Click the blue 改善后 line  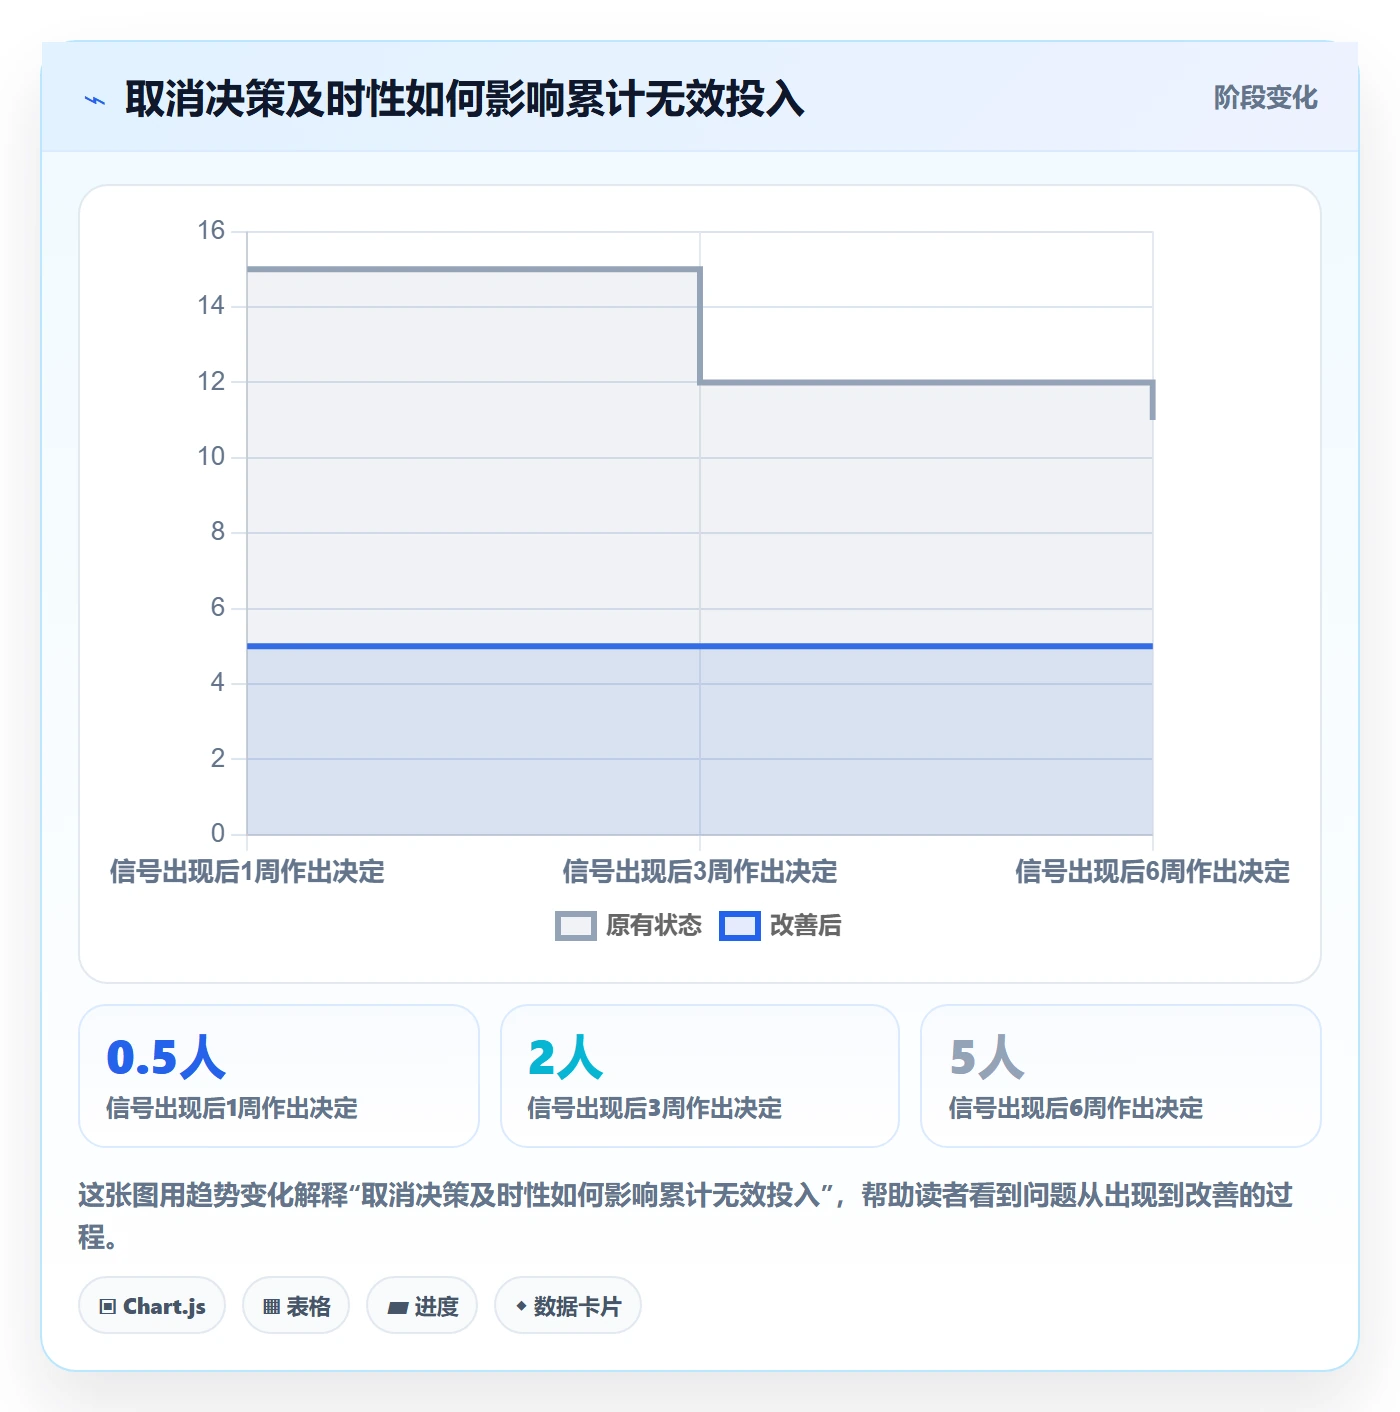click(700, 646)
